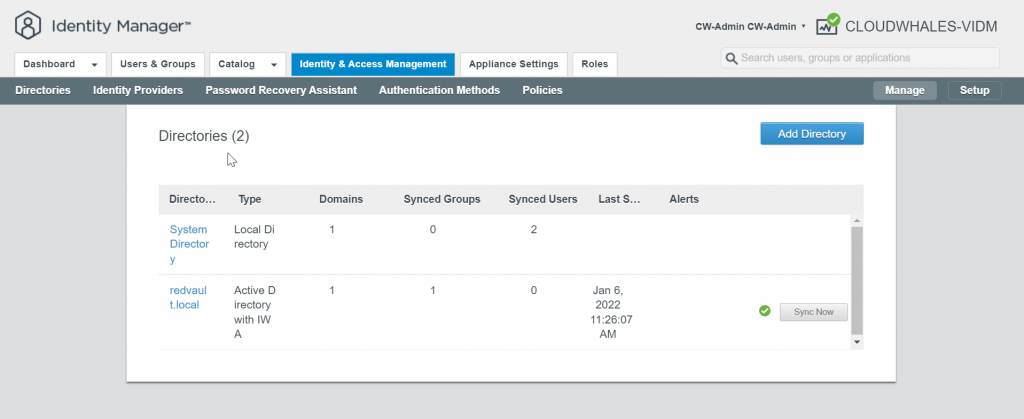The height and width of the screenshot is (419, 1024).
Task: Click the Add Directory button
Action: pos(812,134)
